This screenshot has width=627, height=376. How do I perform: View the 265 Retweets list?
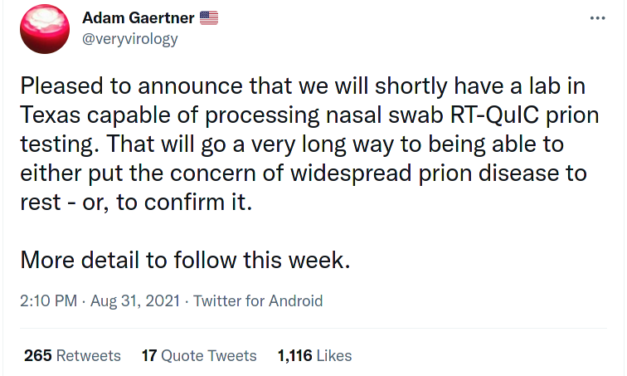click(72, 356)
